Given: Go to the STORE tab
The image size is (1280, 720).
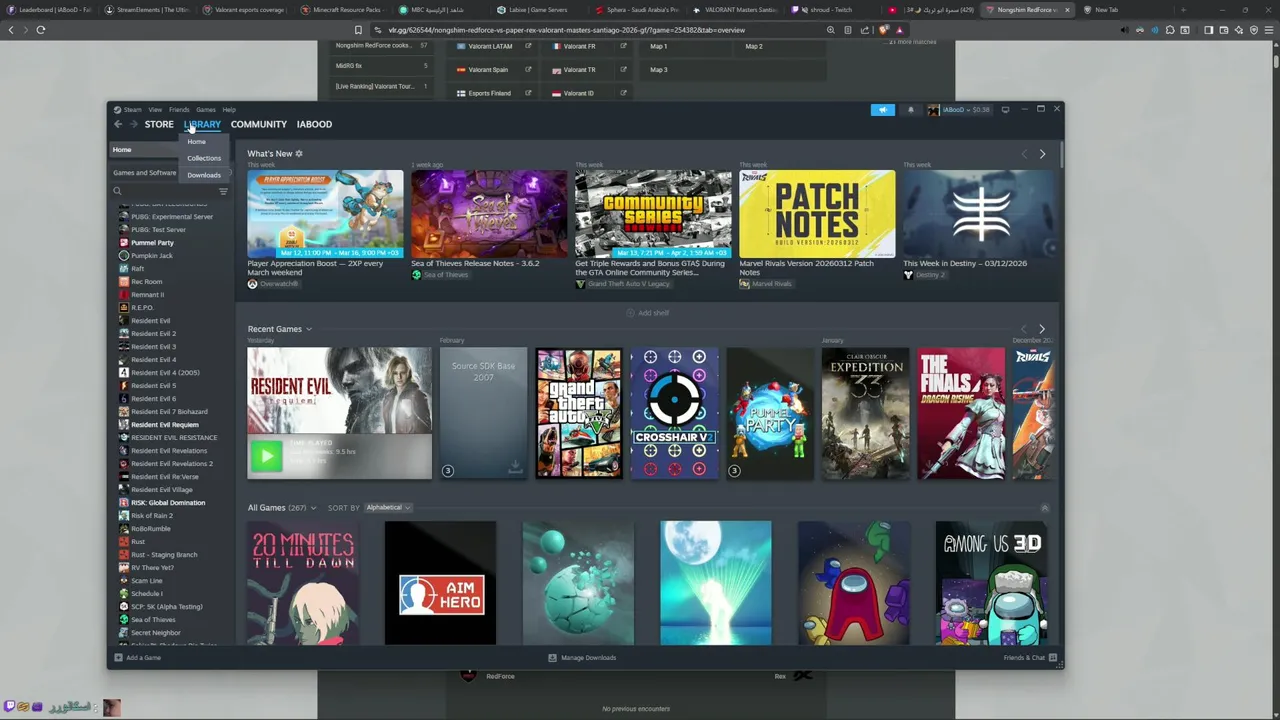Looking at the screenshot, I should [159, 124].
